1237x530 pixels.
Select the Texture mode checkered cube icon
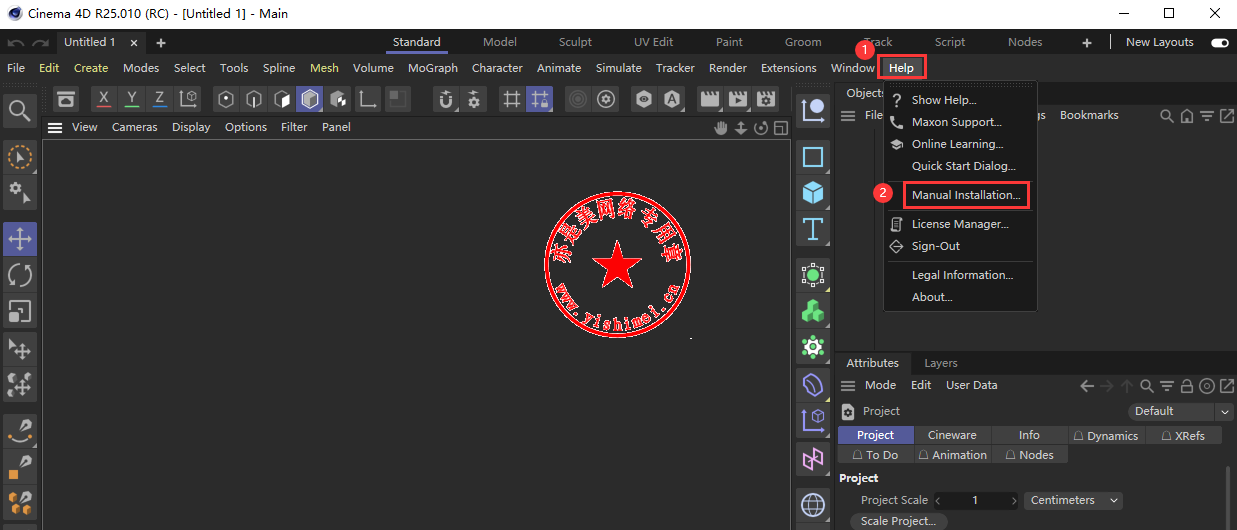click(x=338, y=99)
